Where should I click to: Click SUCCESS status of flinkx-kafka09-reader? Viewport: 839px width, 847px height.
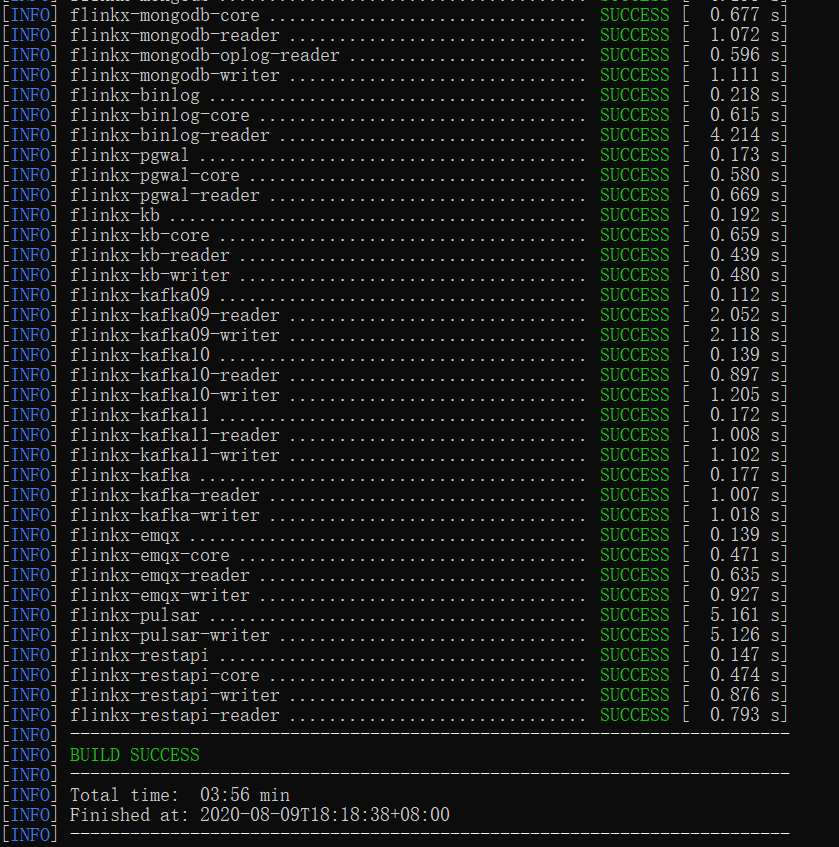point(634,315)
